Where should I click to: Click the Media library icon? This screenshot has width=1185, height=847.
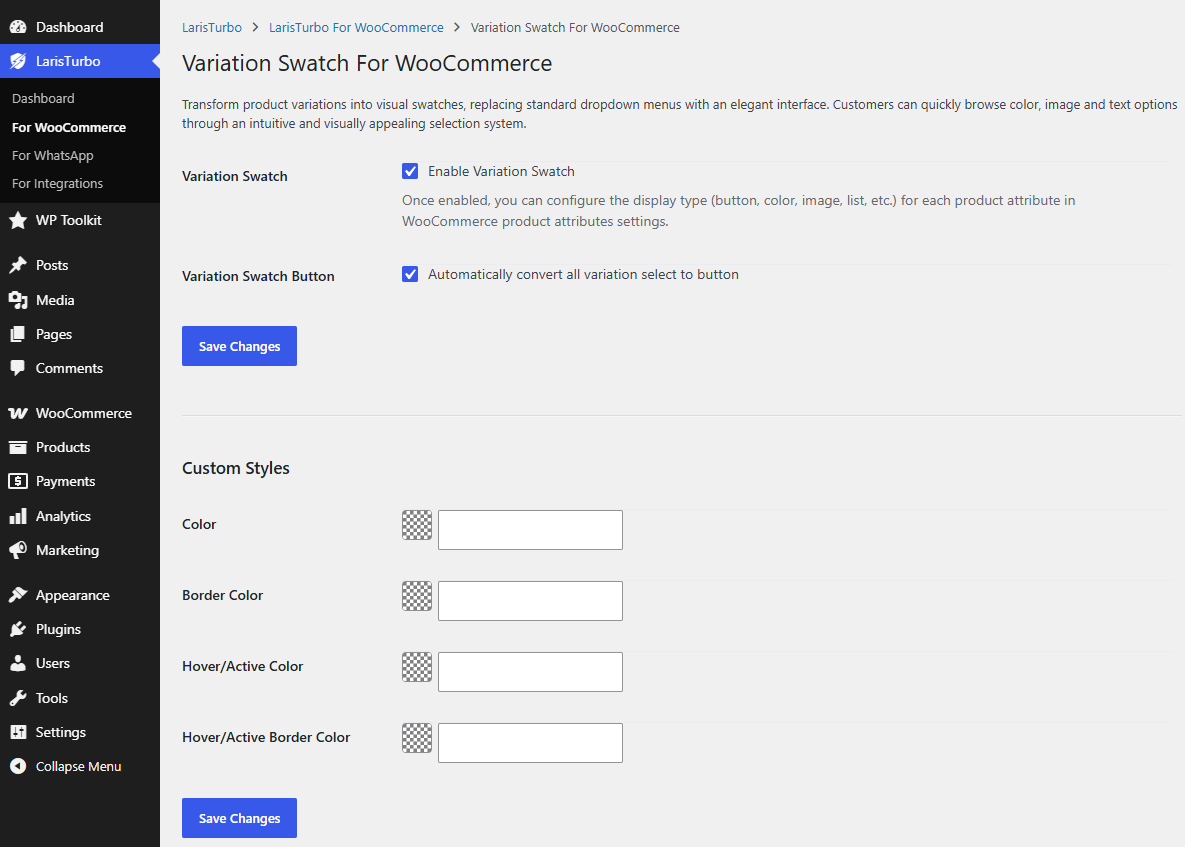18,300
